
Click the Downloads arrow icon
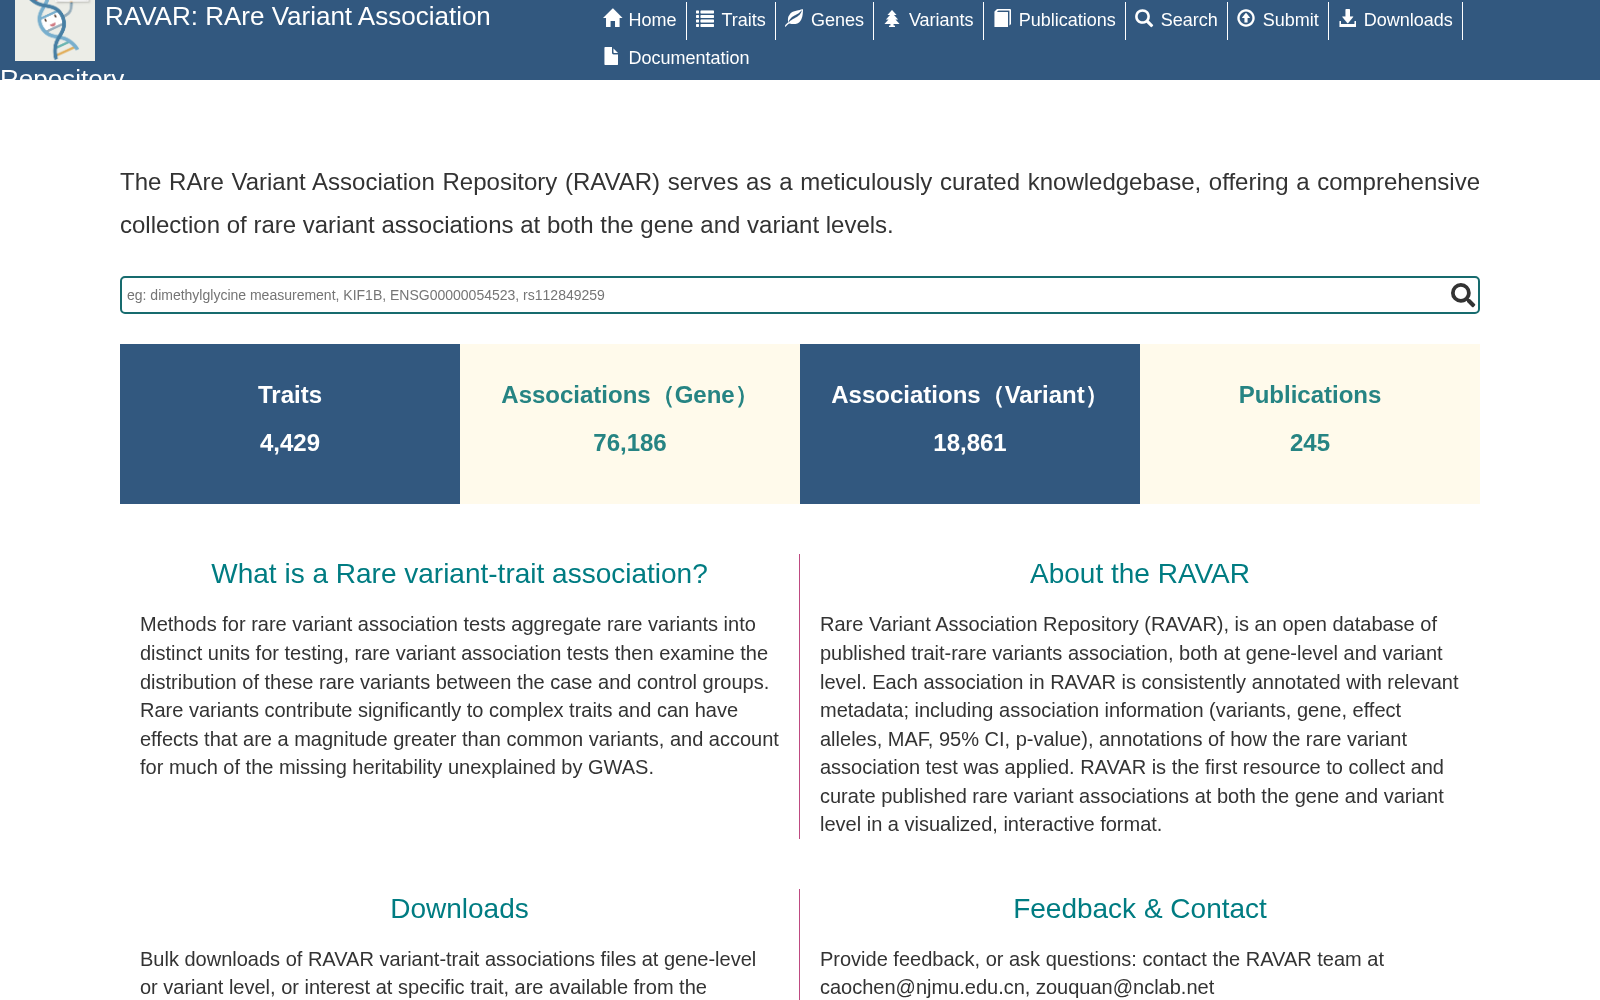(x=1347, y=19)
